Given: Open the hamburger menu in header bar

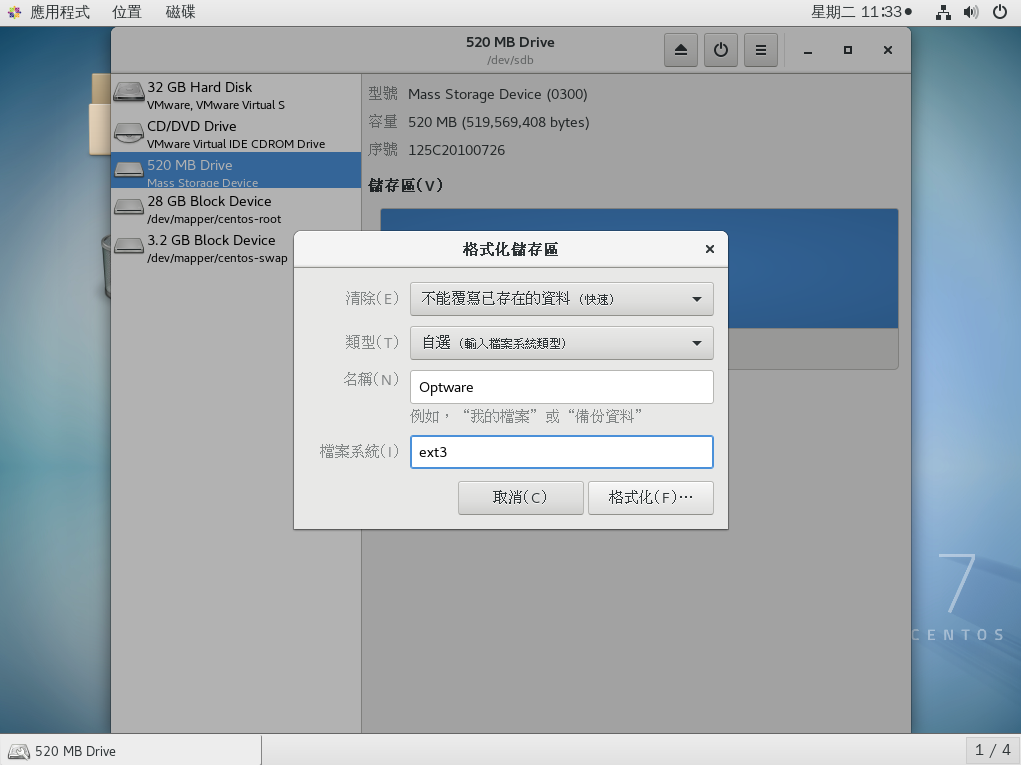Looking at the screenshot, I should pyautogui.click(x=760, y=50).
